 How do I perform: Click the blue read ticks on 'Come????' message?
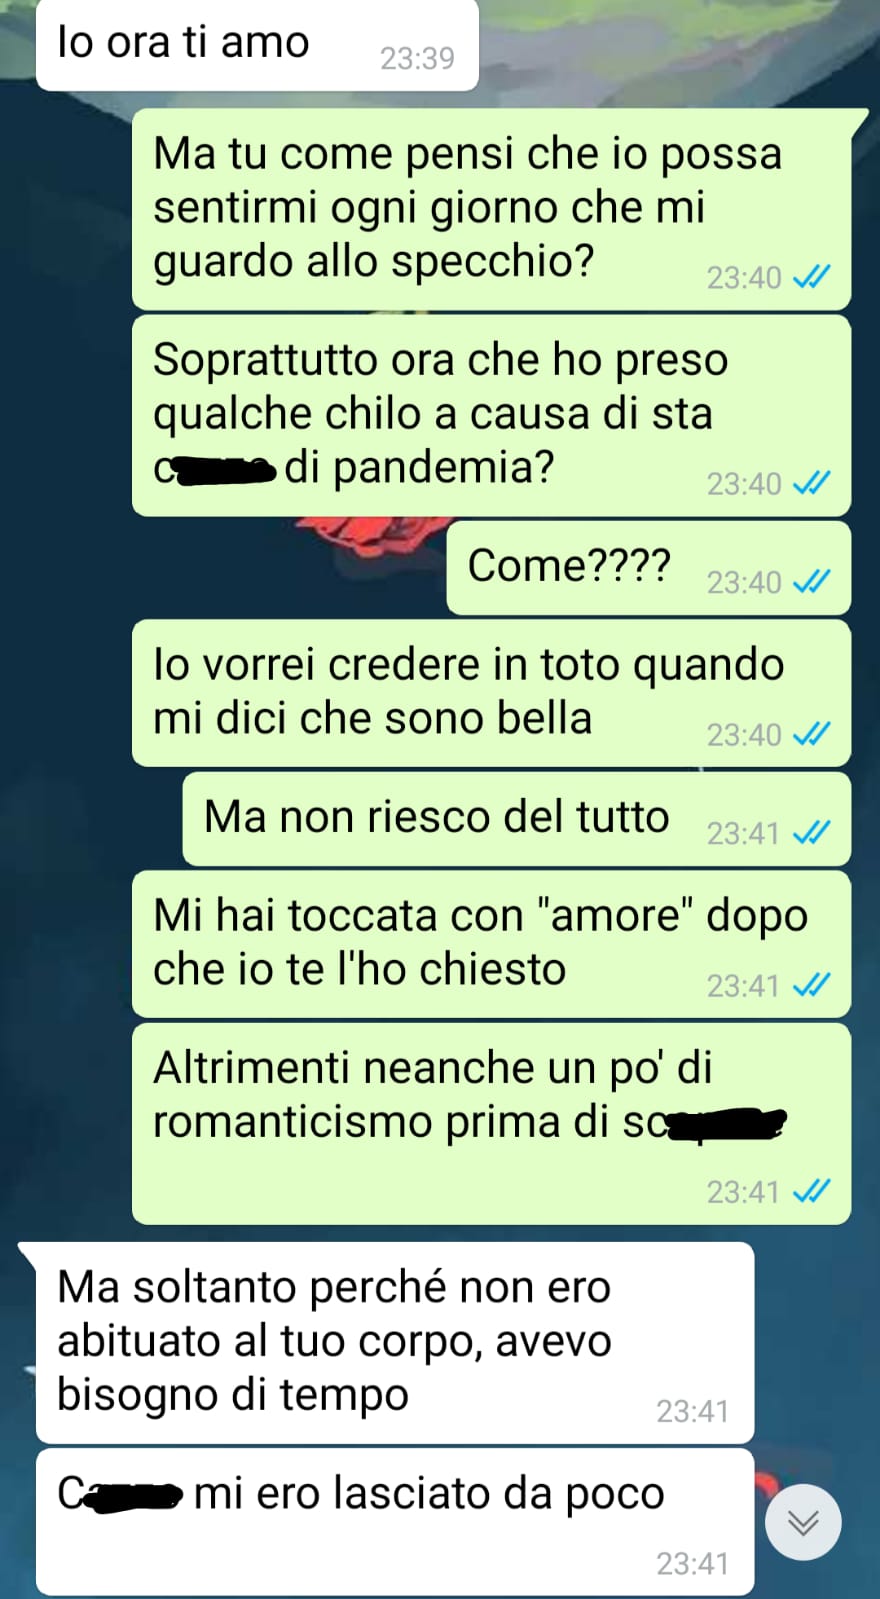[811, 582]
